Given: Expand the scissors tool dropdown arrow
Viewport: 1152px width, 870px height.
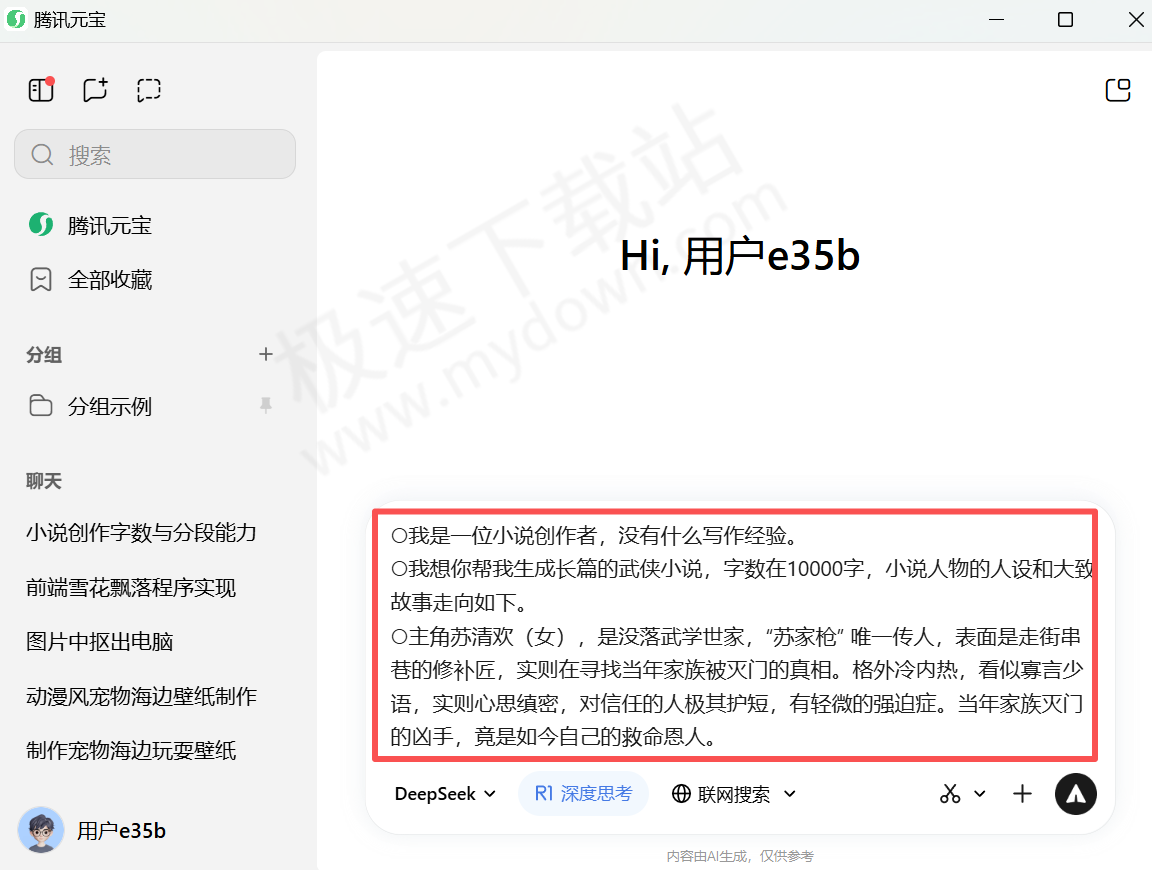Looking at the screenshot, I should tap(980, 794).
